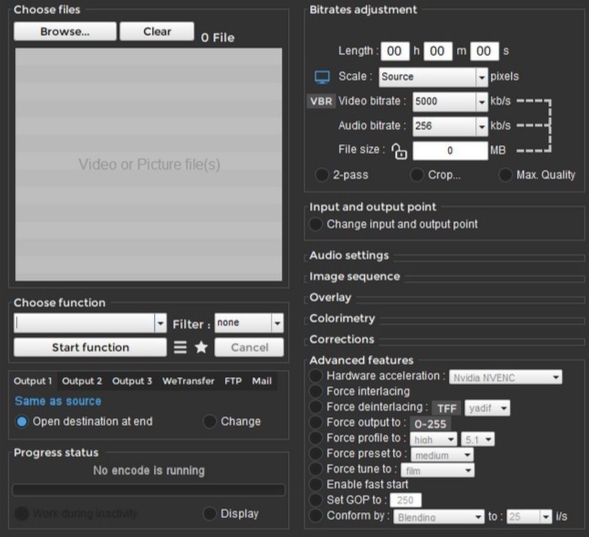Screen dimensions: 589x537
Task: Open the Blending conform dropdown
Action: tap(439, 517)
